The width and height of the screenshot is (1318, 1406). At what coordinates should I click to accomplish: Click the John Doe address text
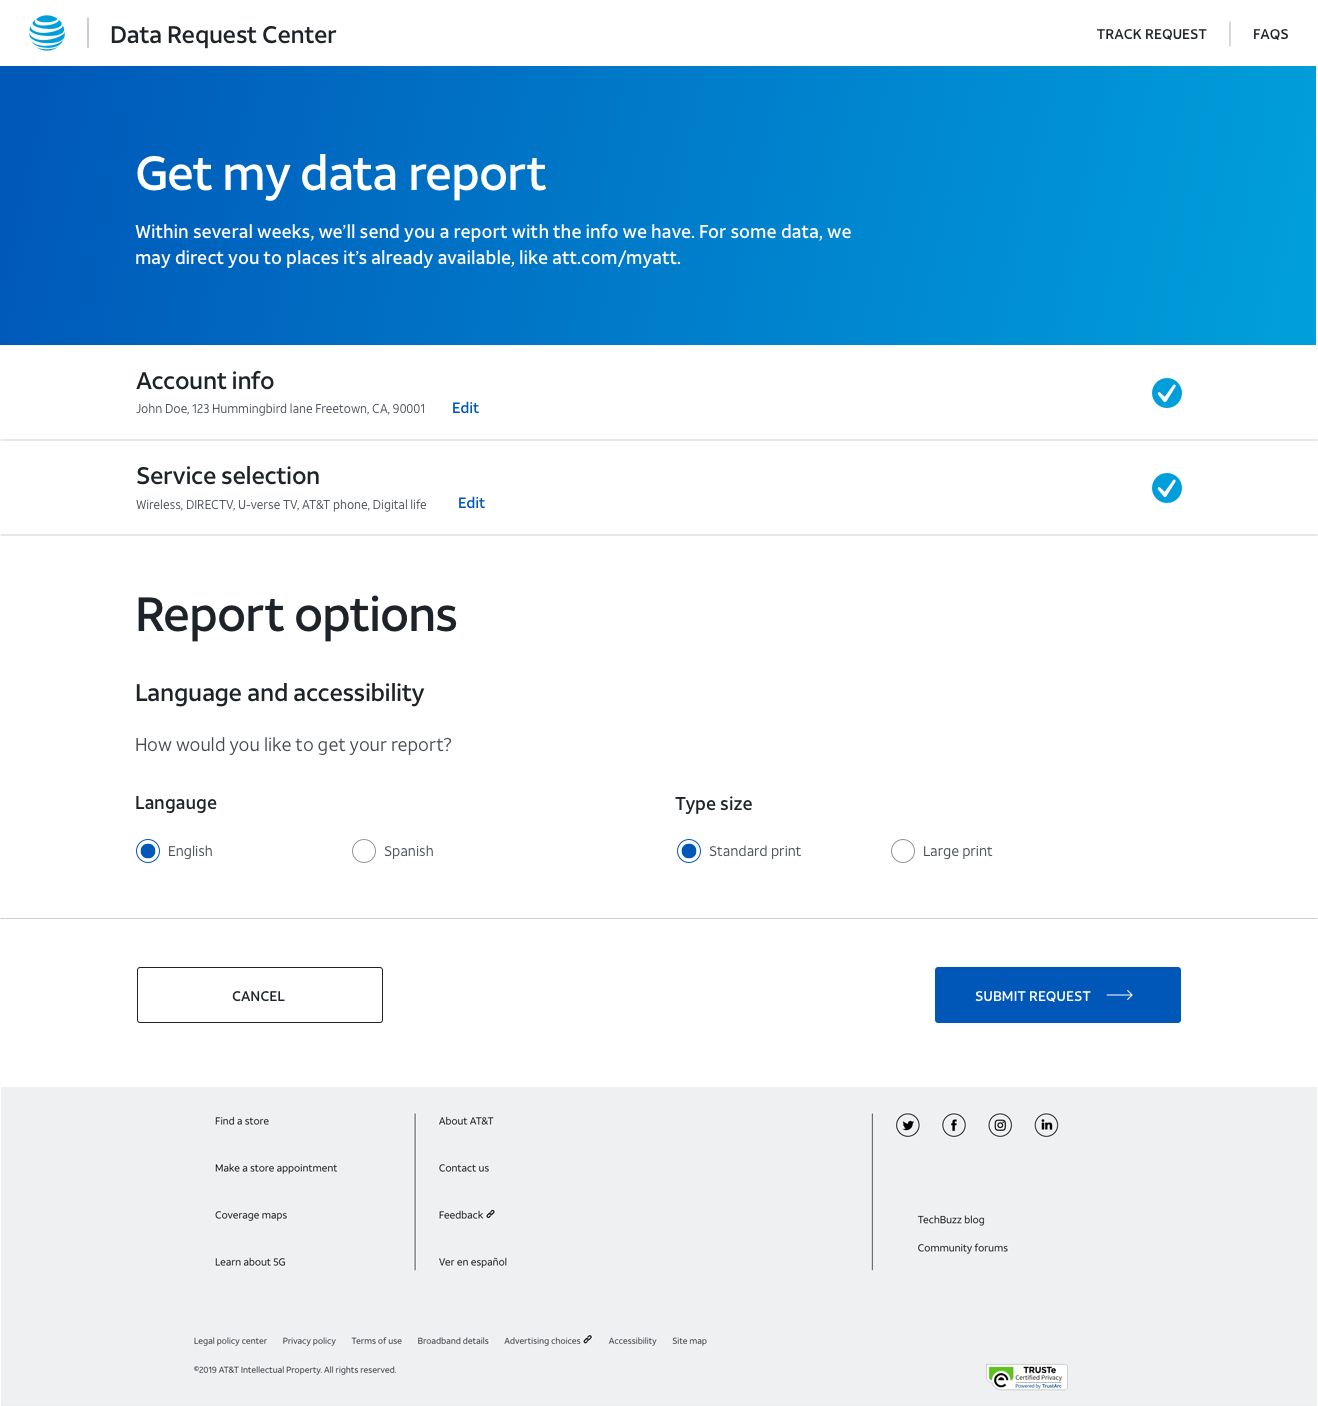click(x=281, y=409)
